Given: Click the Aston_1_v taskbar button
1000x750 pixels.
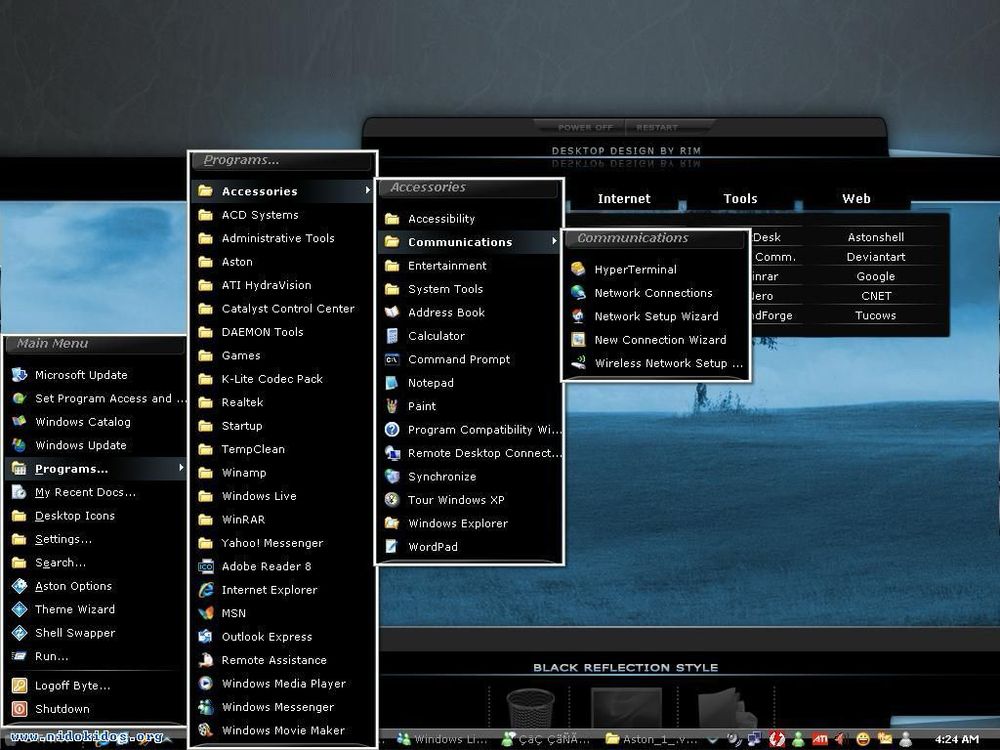Looking at the screenshot, I should coord(651,739).
